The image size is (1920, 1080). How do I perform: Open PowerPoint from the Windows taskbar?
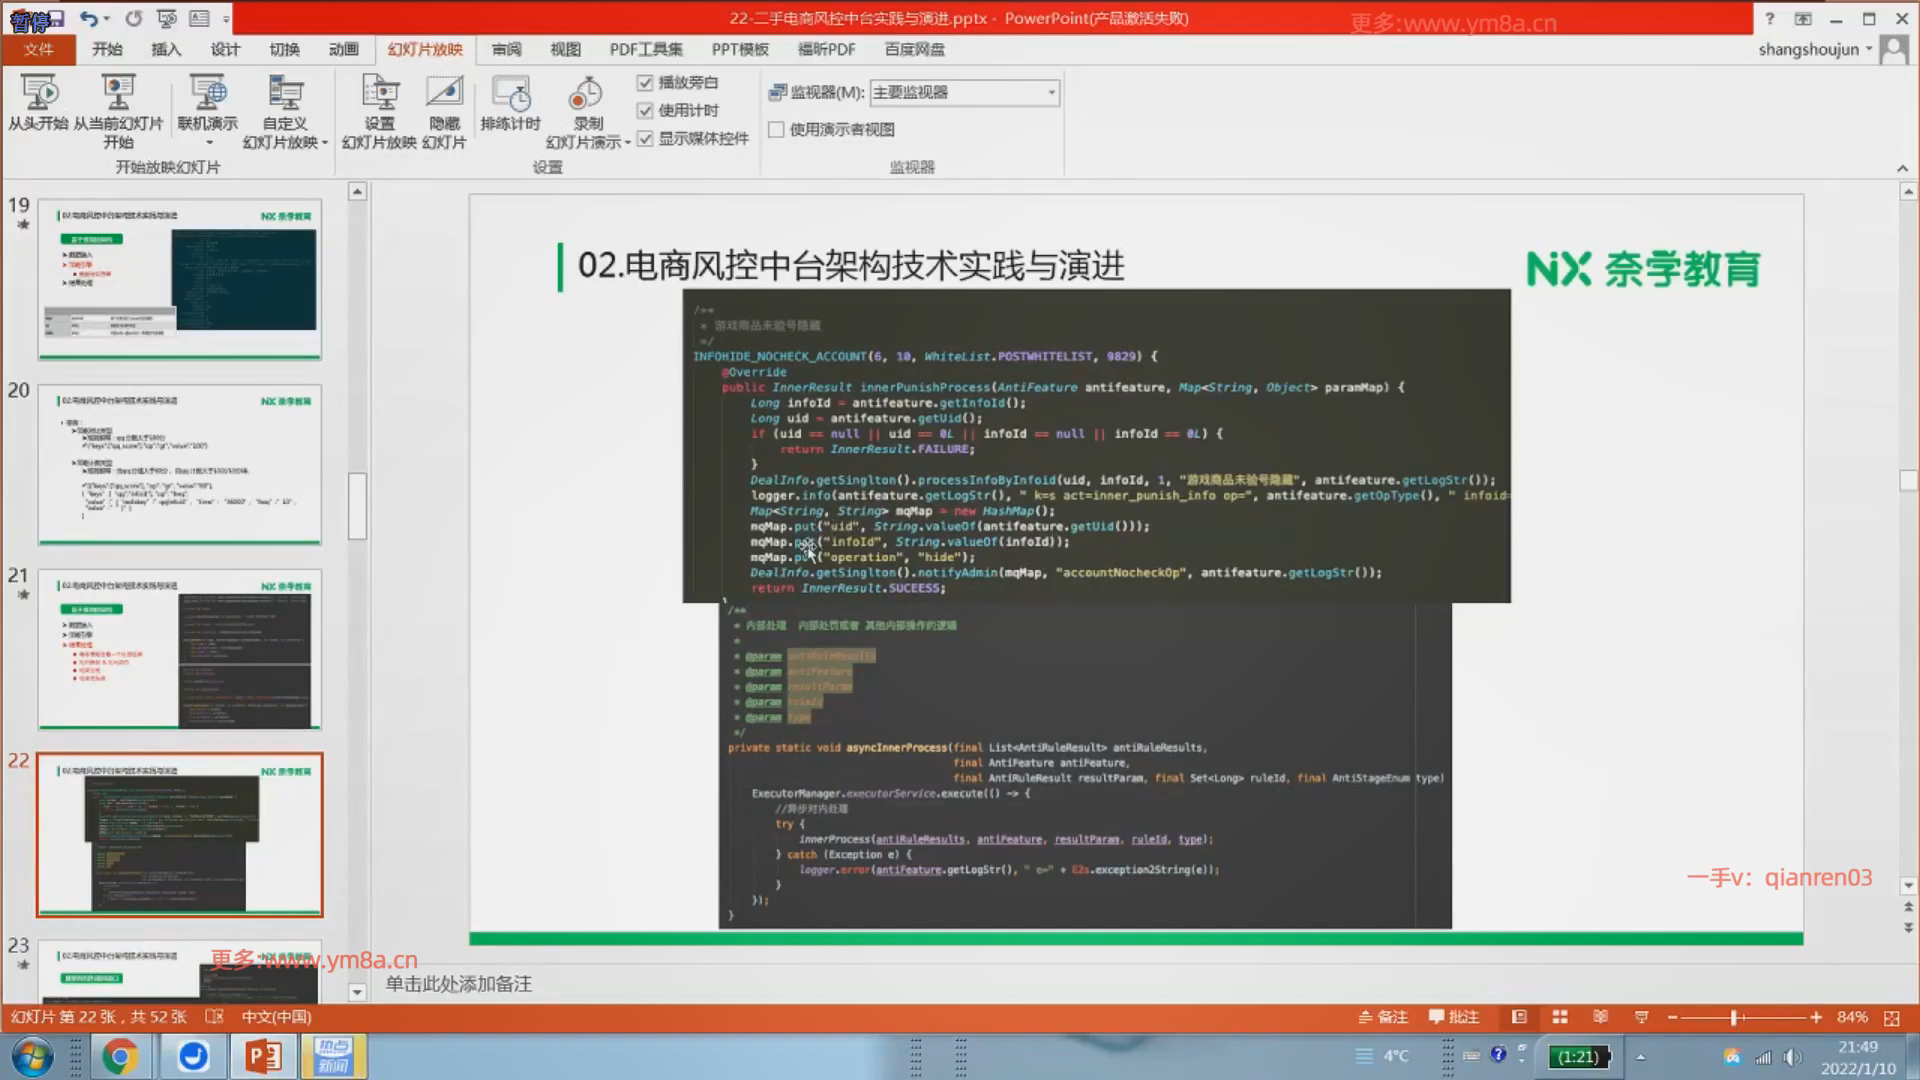(x=263, y=1057)
